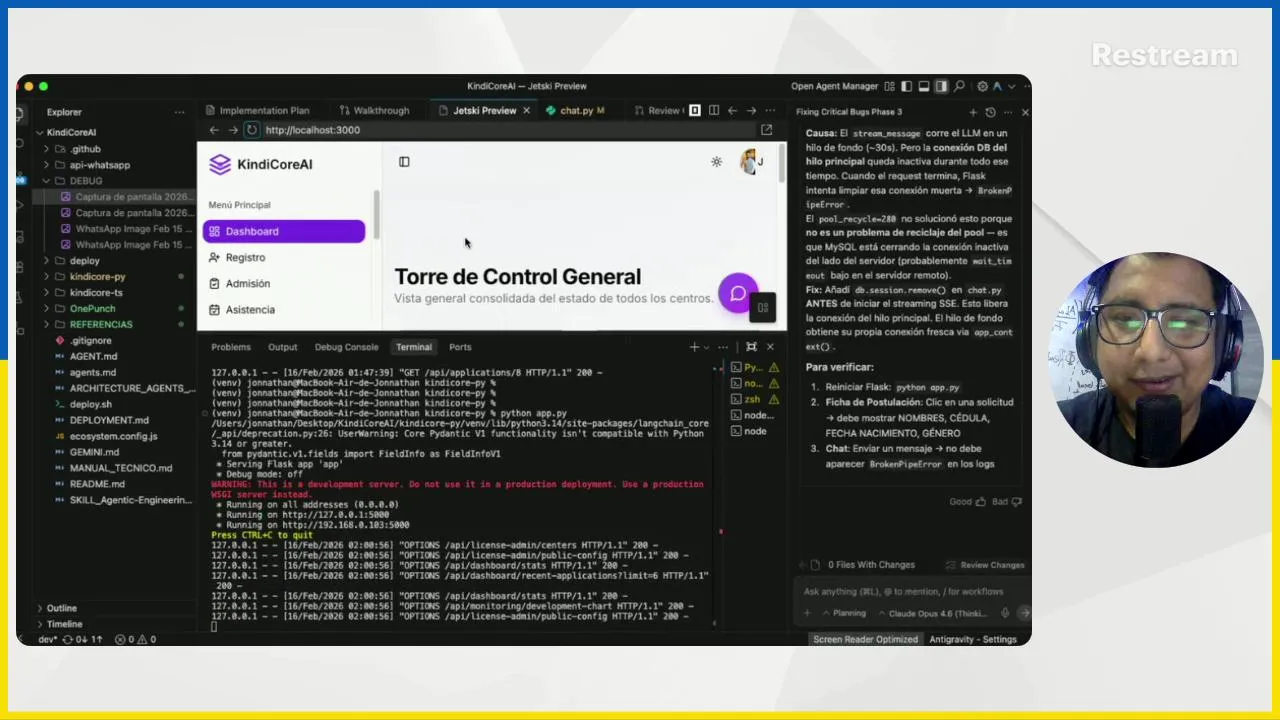Click the microphone icon in chat input
Screen dimensions: 1280x720
(x=1006, y=613)
